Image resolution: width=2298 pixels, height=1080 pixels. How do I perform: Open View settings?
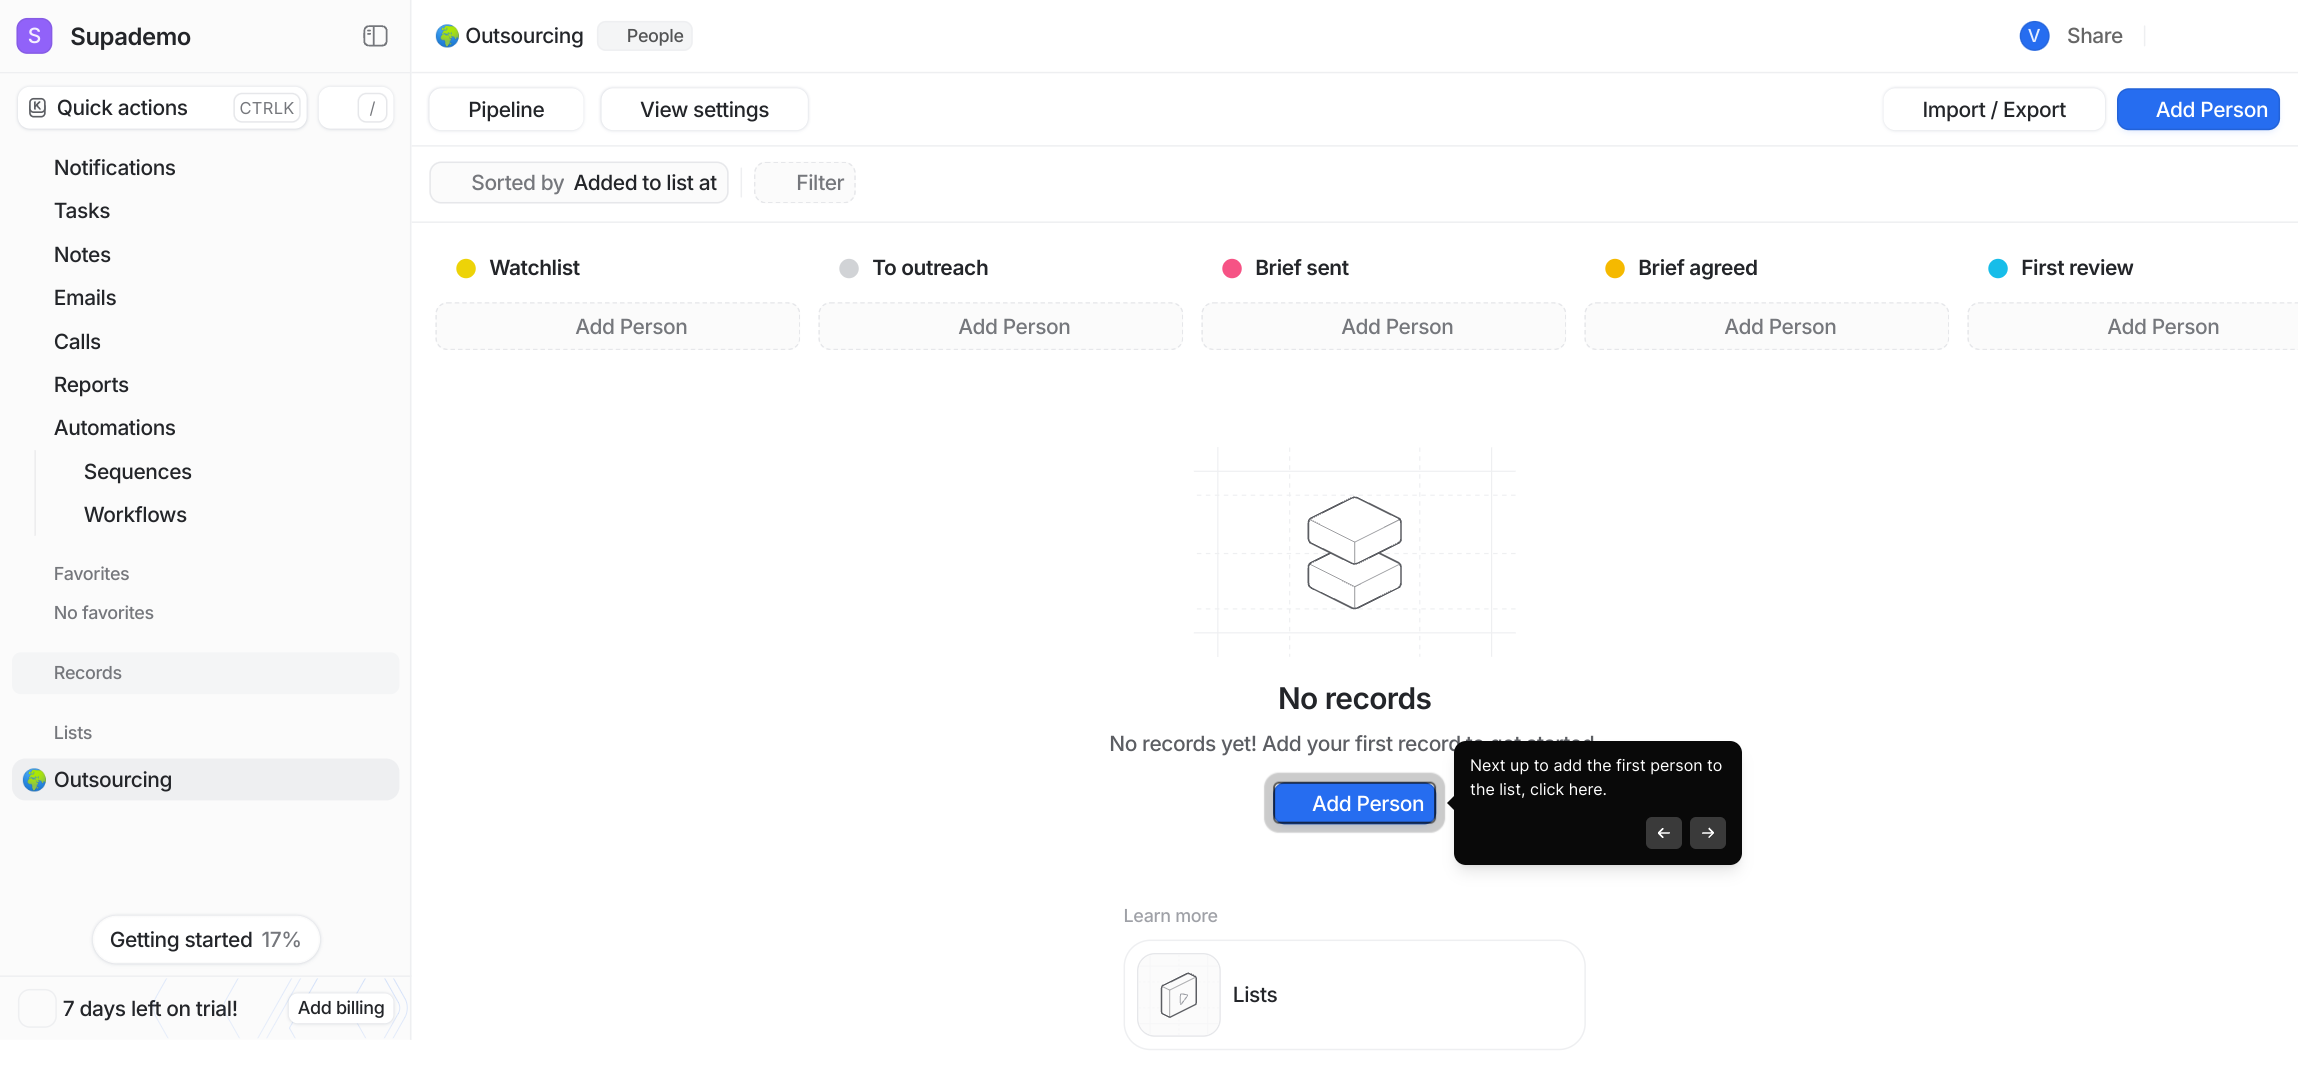(704, 110)
